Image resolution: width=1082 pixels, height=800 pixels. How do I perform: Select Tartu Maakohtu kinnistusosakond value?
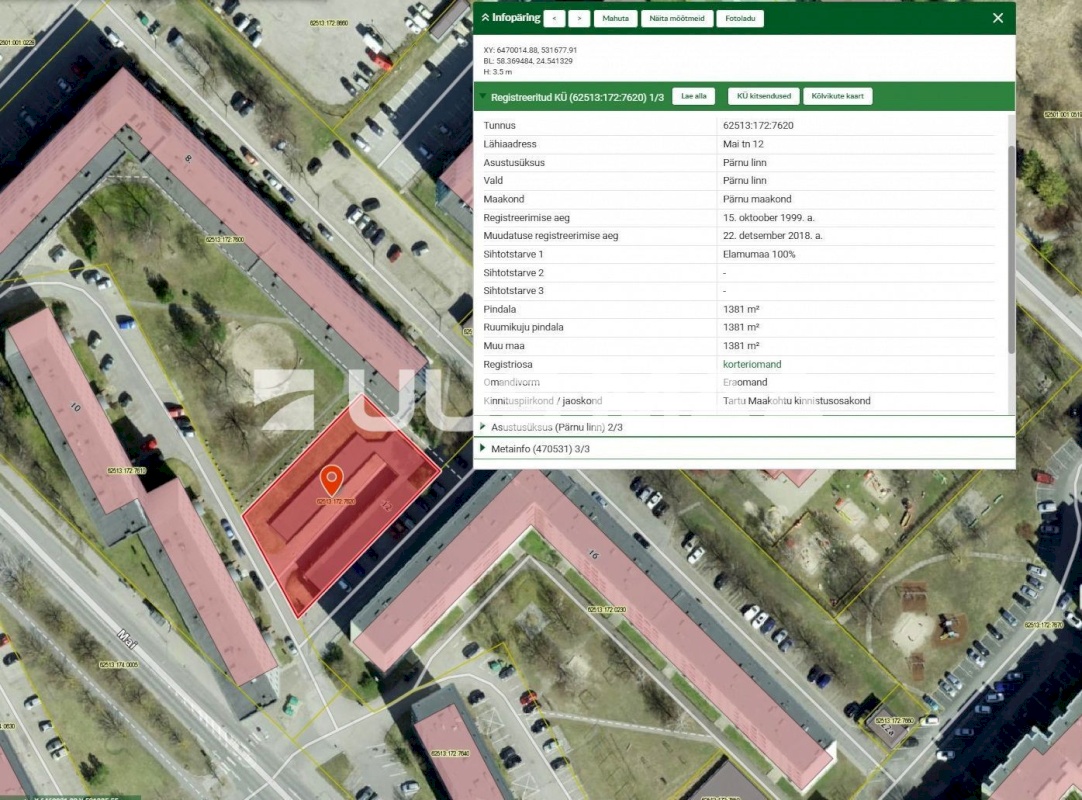(796, 401)
